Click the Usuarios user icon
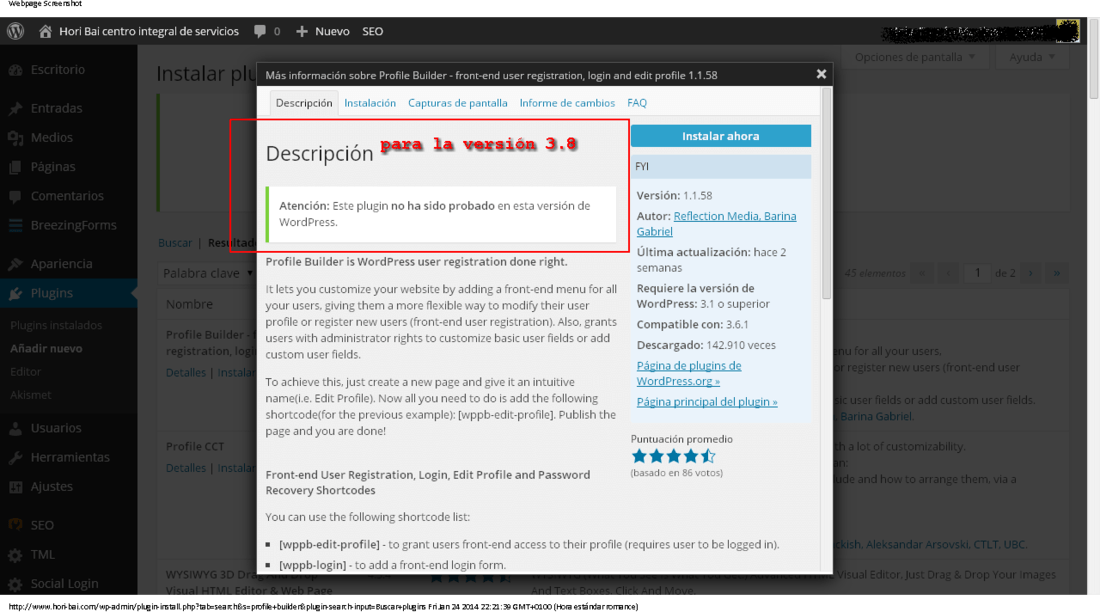The height and width of the screenshot is (612, 1100). [15, 428]
